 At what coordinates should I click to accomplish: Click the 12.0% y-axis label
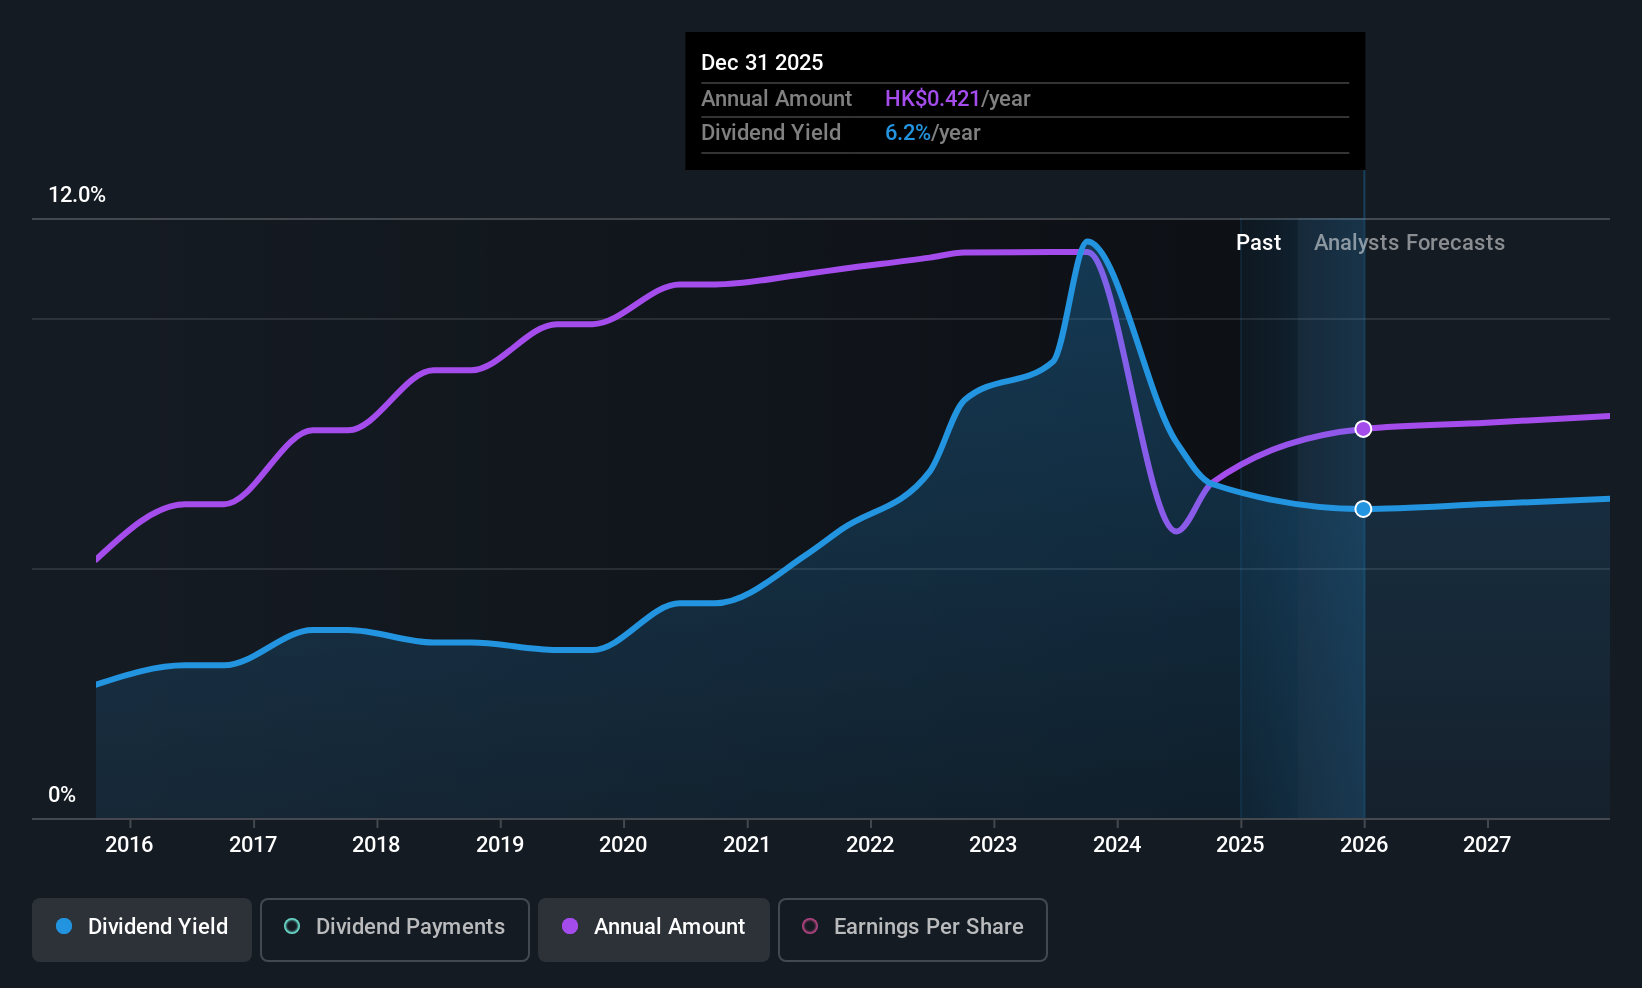click(x=77, y=195)
